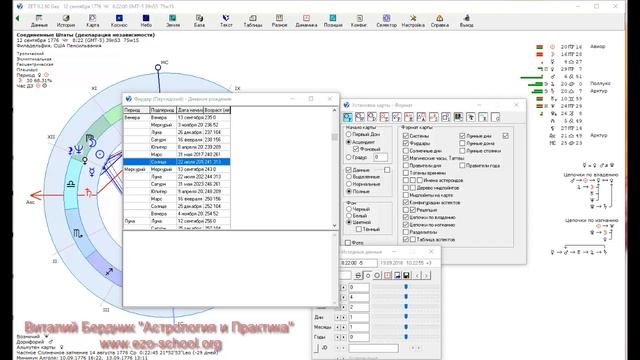Select the Градус radio button
The height and width of the screenshot is (360, 640).
pos(349,157)
